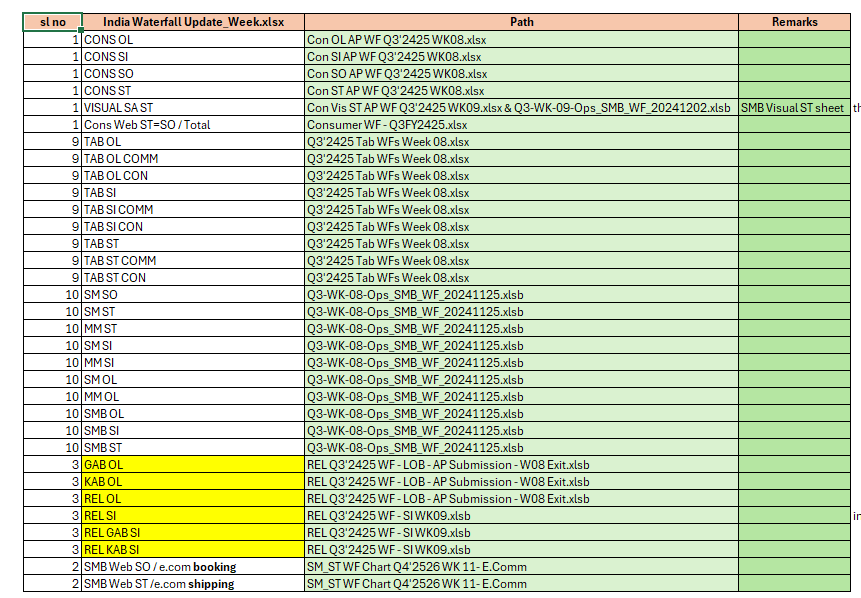The height and width of the screenshot is (598, 861).
Task: Click the "India Waterfall Update_Week.xlsx" header cell
Action: point(192,22)
